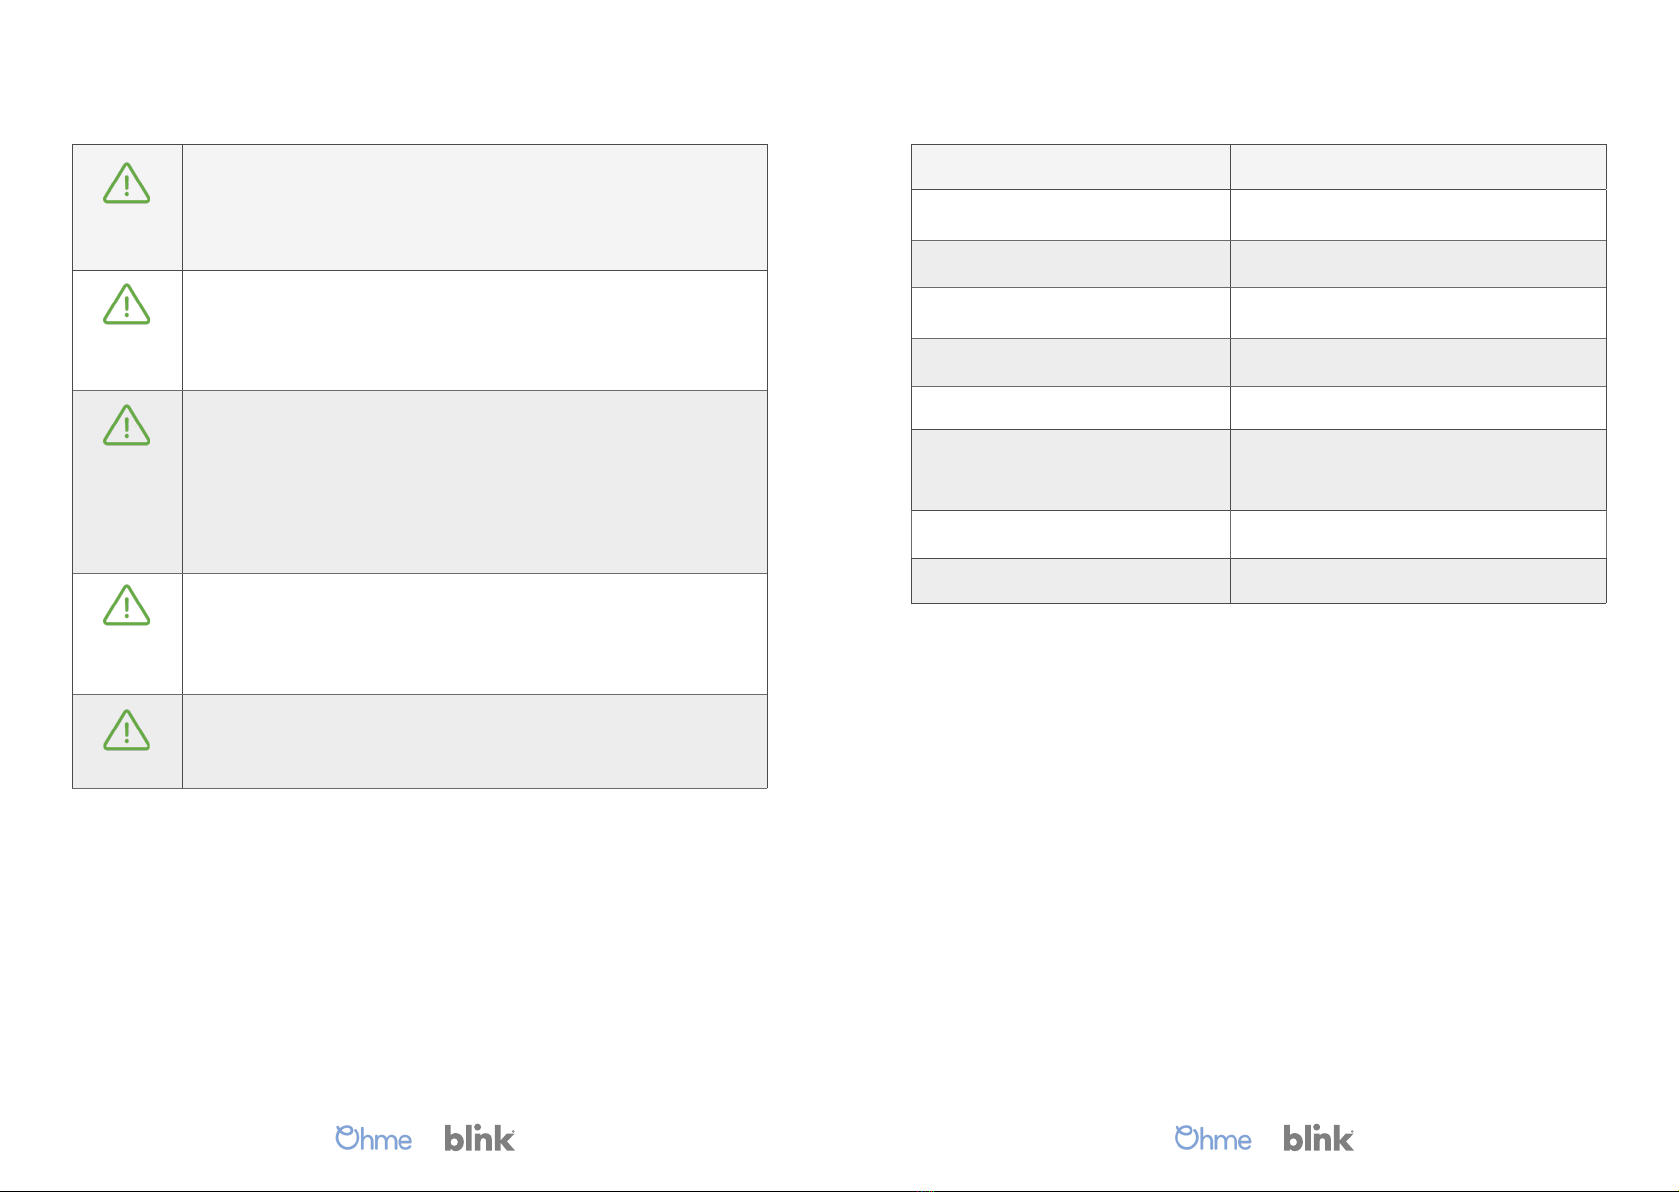1679x1192 pixels.
Task: Click the large grey text cell beside third warning icon
Action: pos(475,482)
